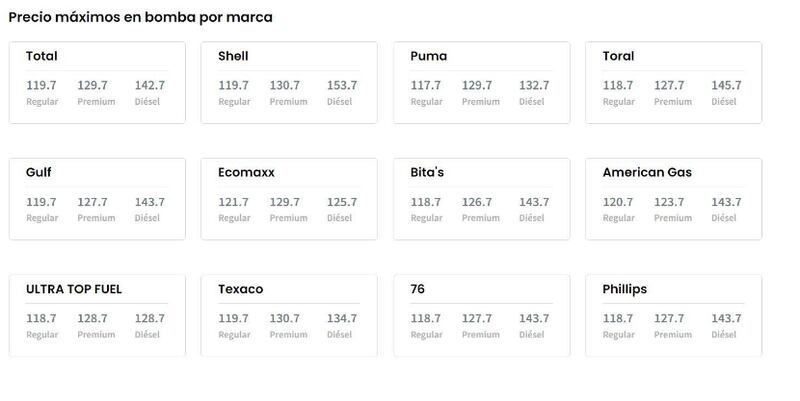Select Puma's 117.7 Regular price
Viewport: 800px width, 401px height.
click(x=426, y=86)
